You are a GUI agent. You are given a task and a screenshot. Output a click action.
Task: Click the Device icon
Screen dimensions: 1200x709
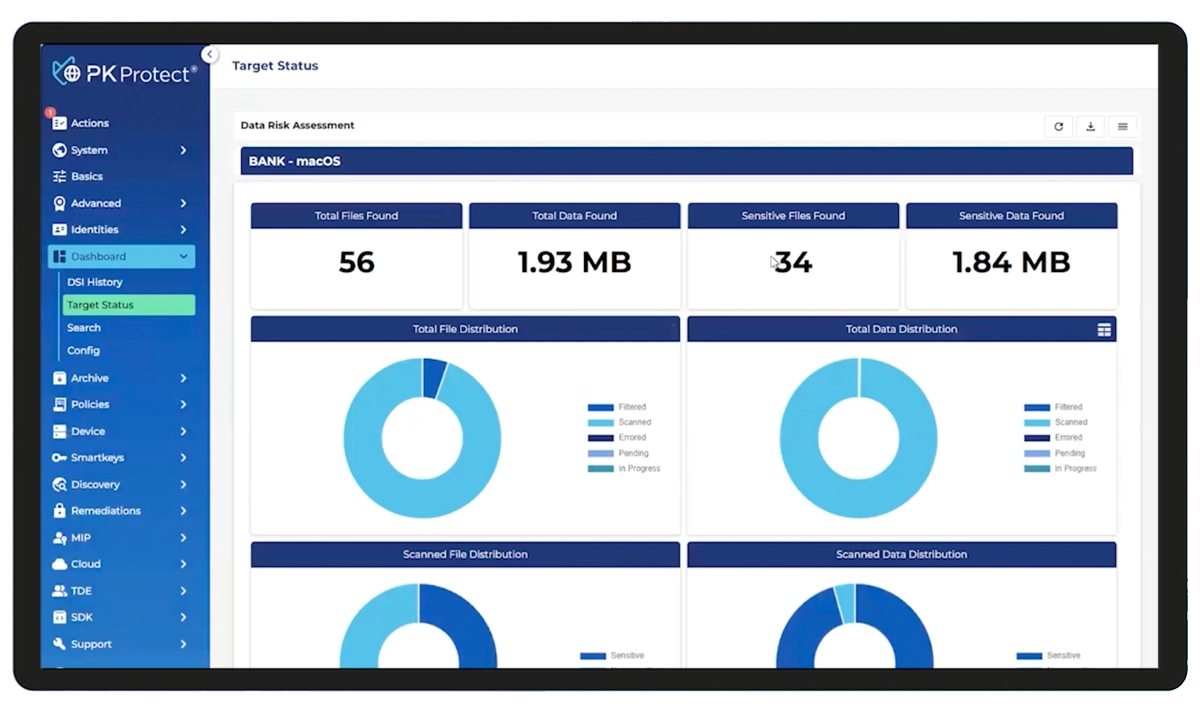pos(59,431)
